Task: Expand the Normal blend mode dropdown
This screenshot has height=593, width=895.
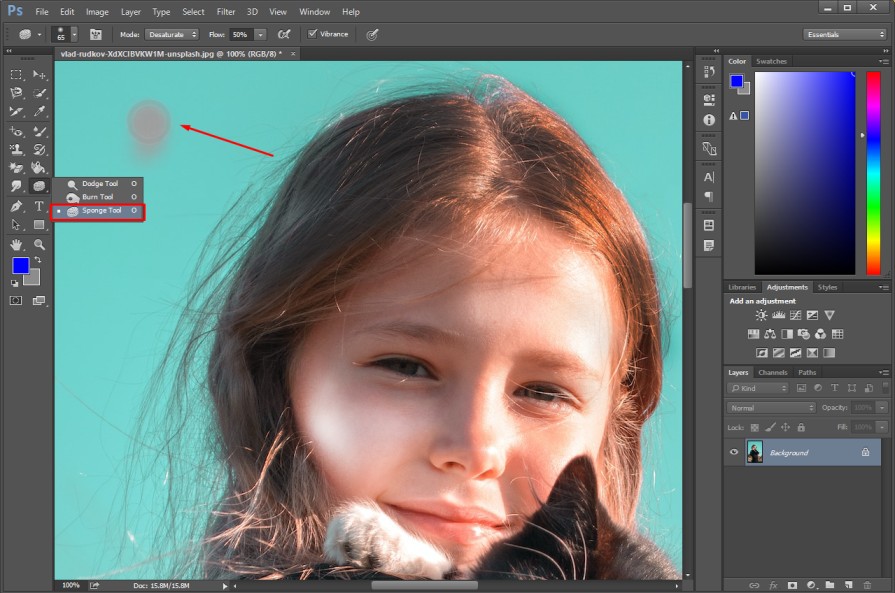Action: click(771, 408)
